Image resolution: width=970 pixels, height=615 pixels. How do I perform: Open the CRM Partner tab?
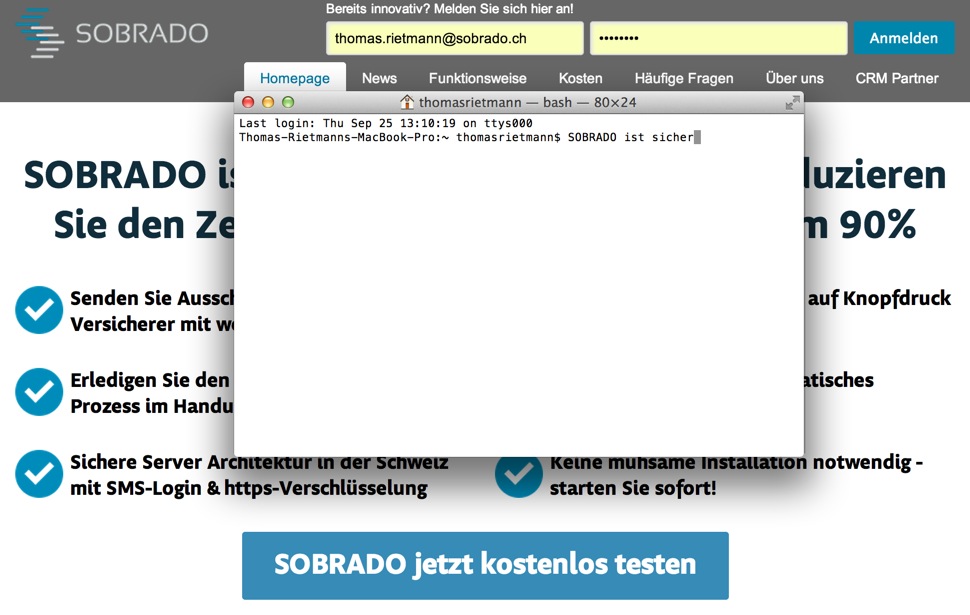[897, 79]
